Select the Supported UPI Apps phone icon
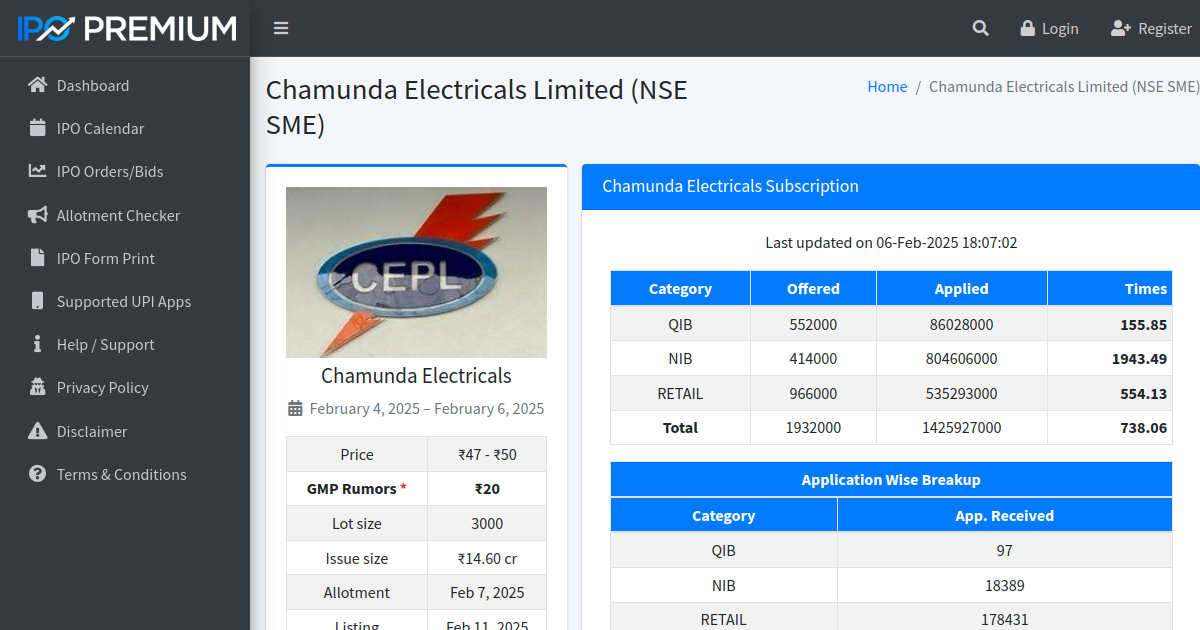Screen dimensions: 1200x630 pos(36,301)
